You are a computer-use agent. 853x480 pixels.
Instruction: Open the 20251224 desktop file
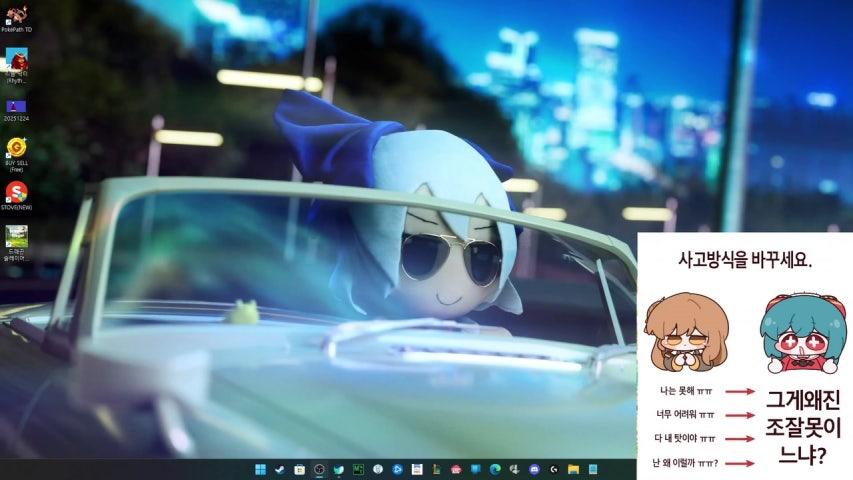pyautogui.click(x=16, y=106)
